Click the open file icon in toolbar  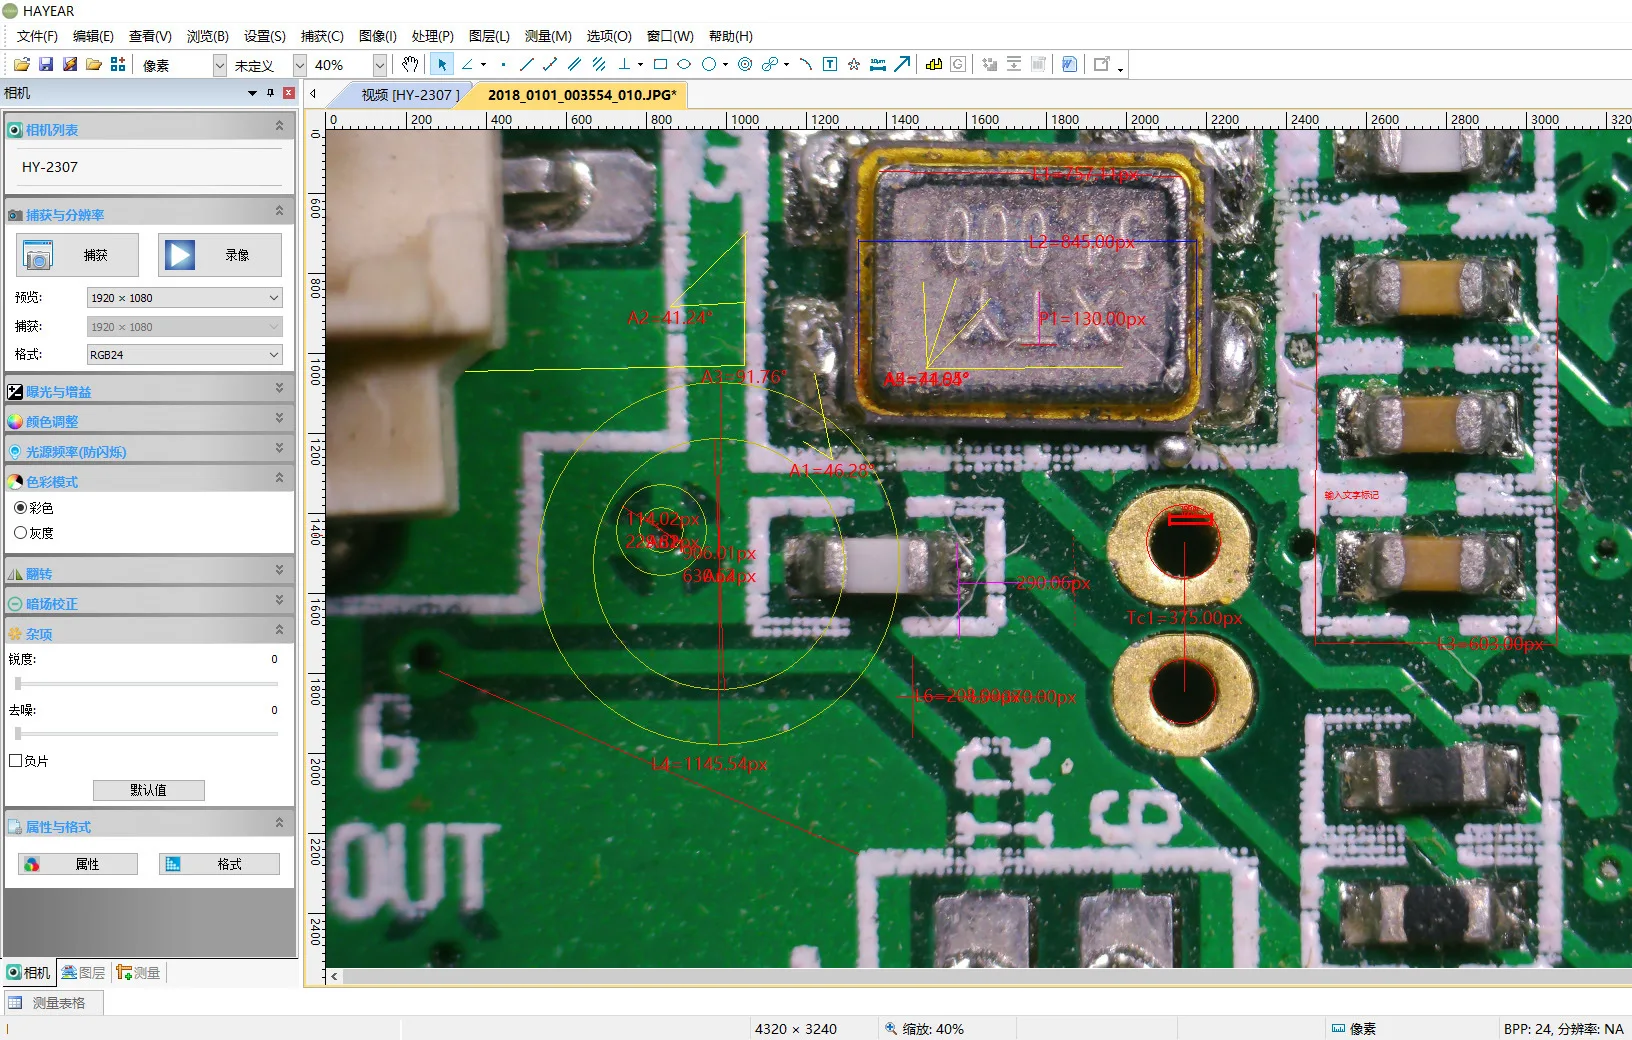tap(21, 65)
